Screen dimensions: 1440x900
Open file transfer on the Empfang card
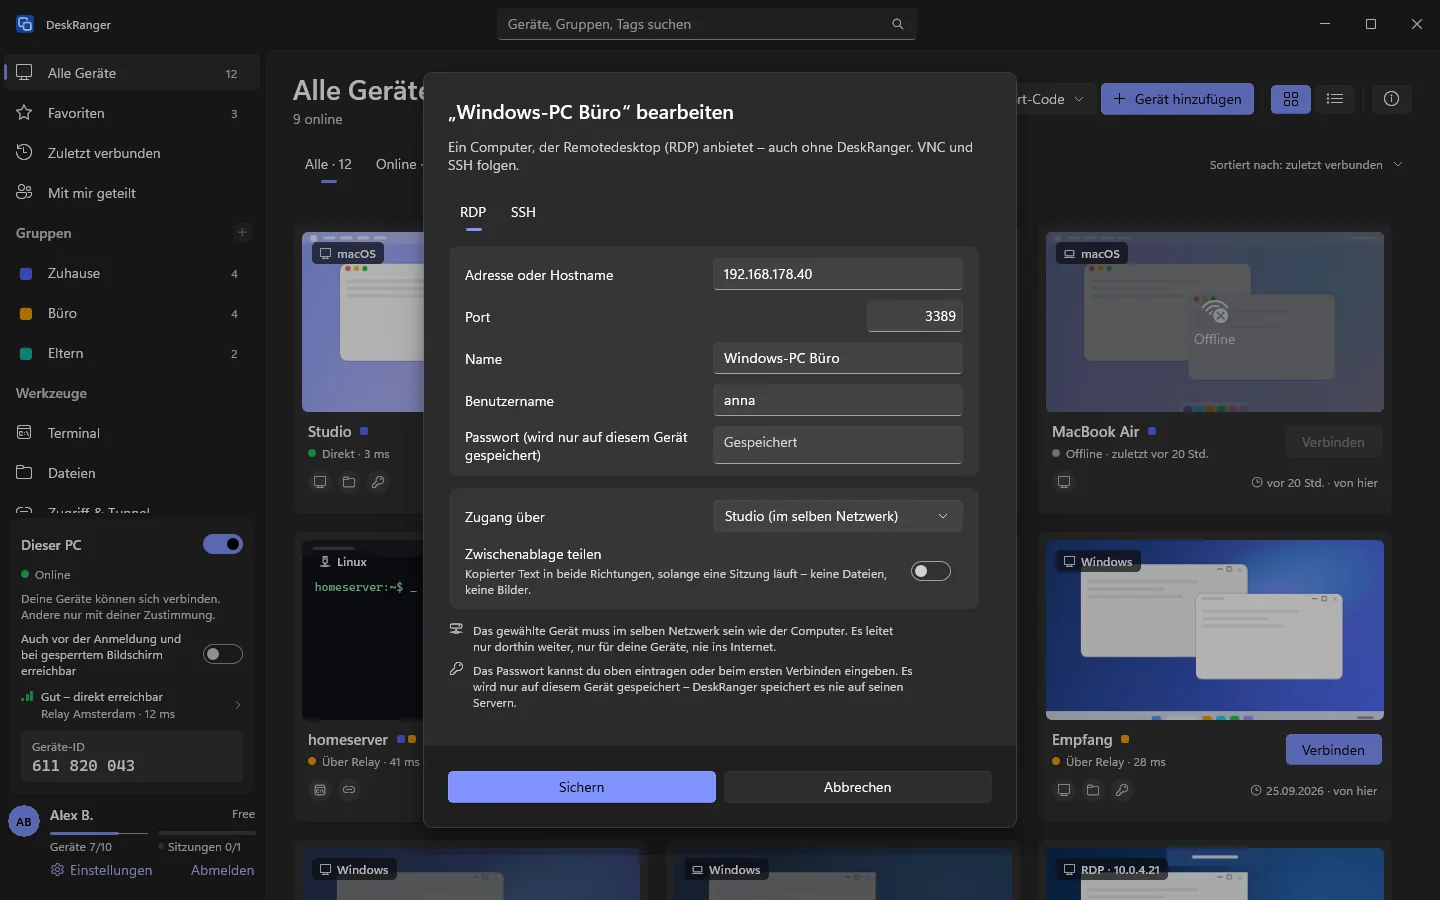tap(1093, 790)
